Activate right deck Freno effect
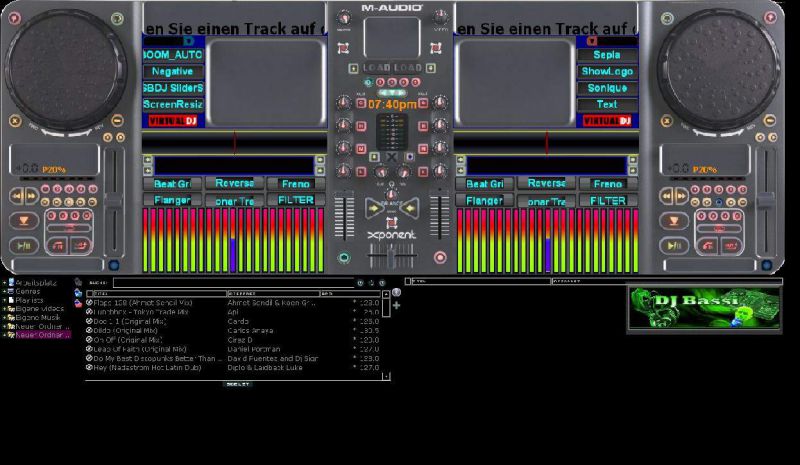This screenshot has width=800, height=465. [x=608, y=184]
